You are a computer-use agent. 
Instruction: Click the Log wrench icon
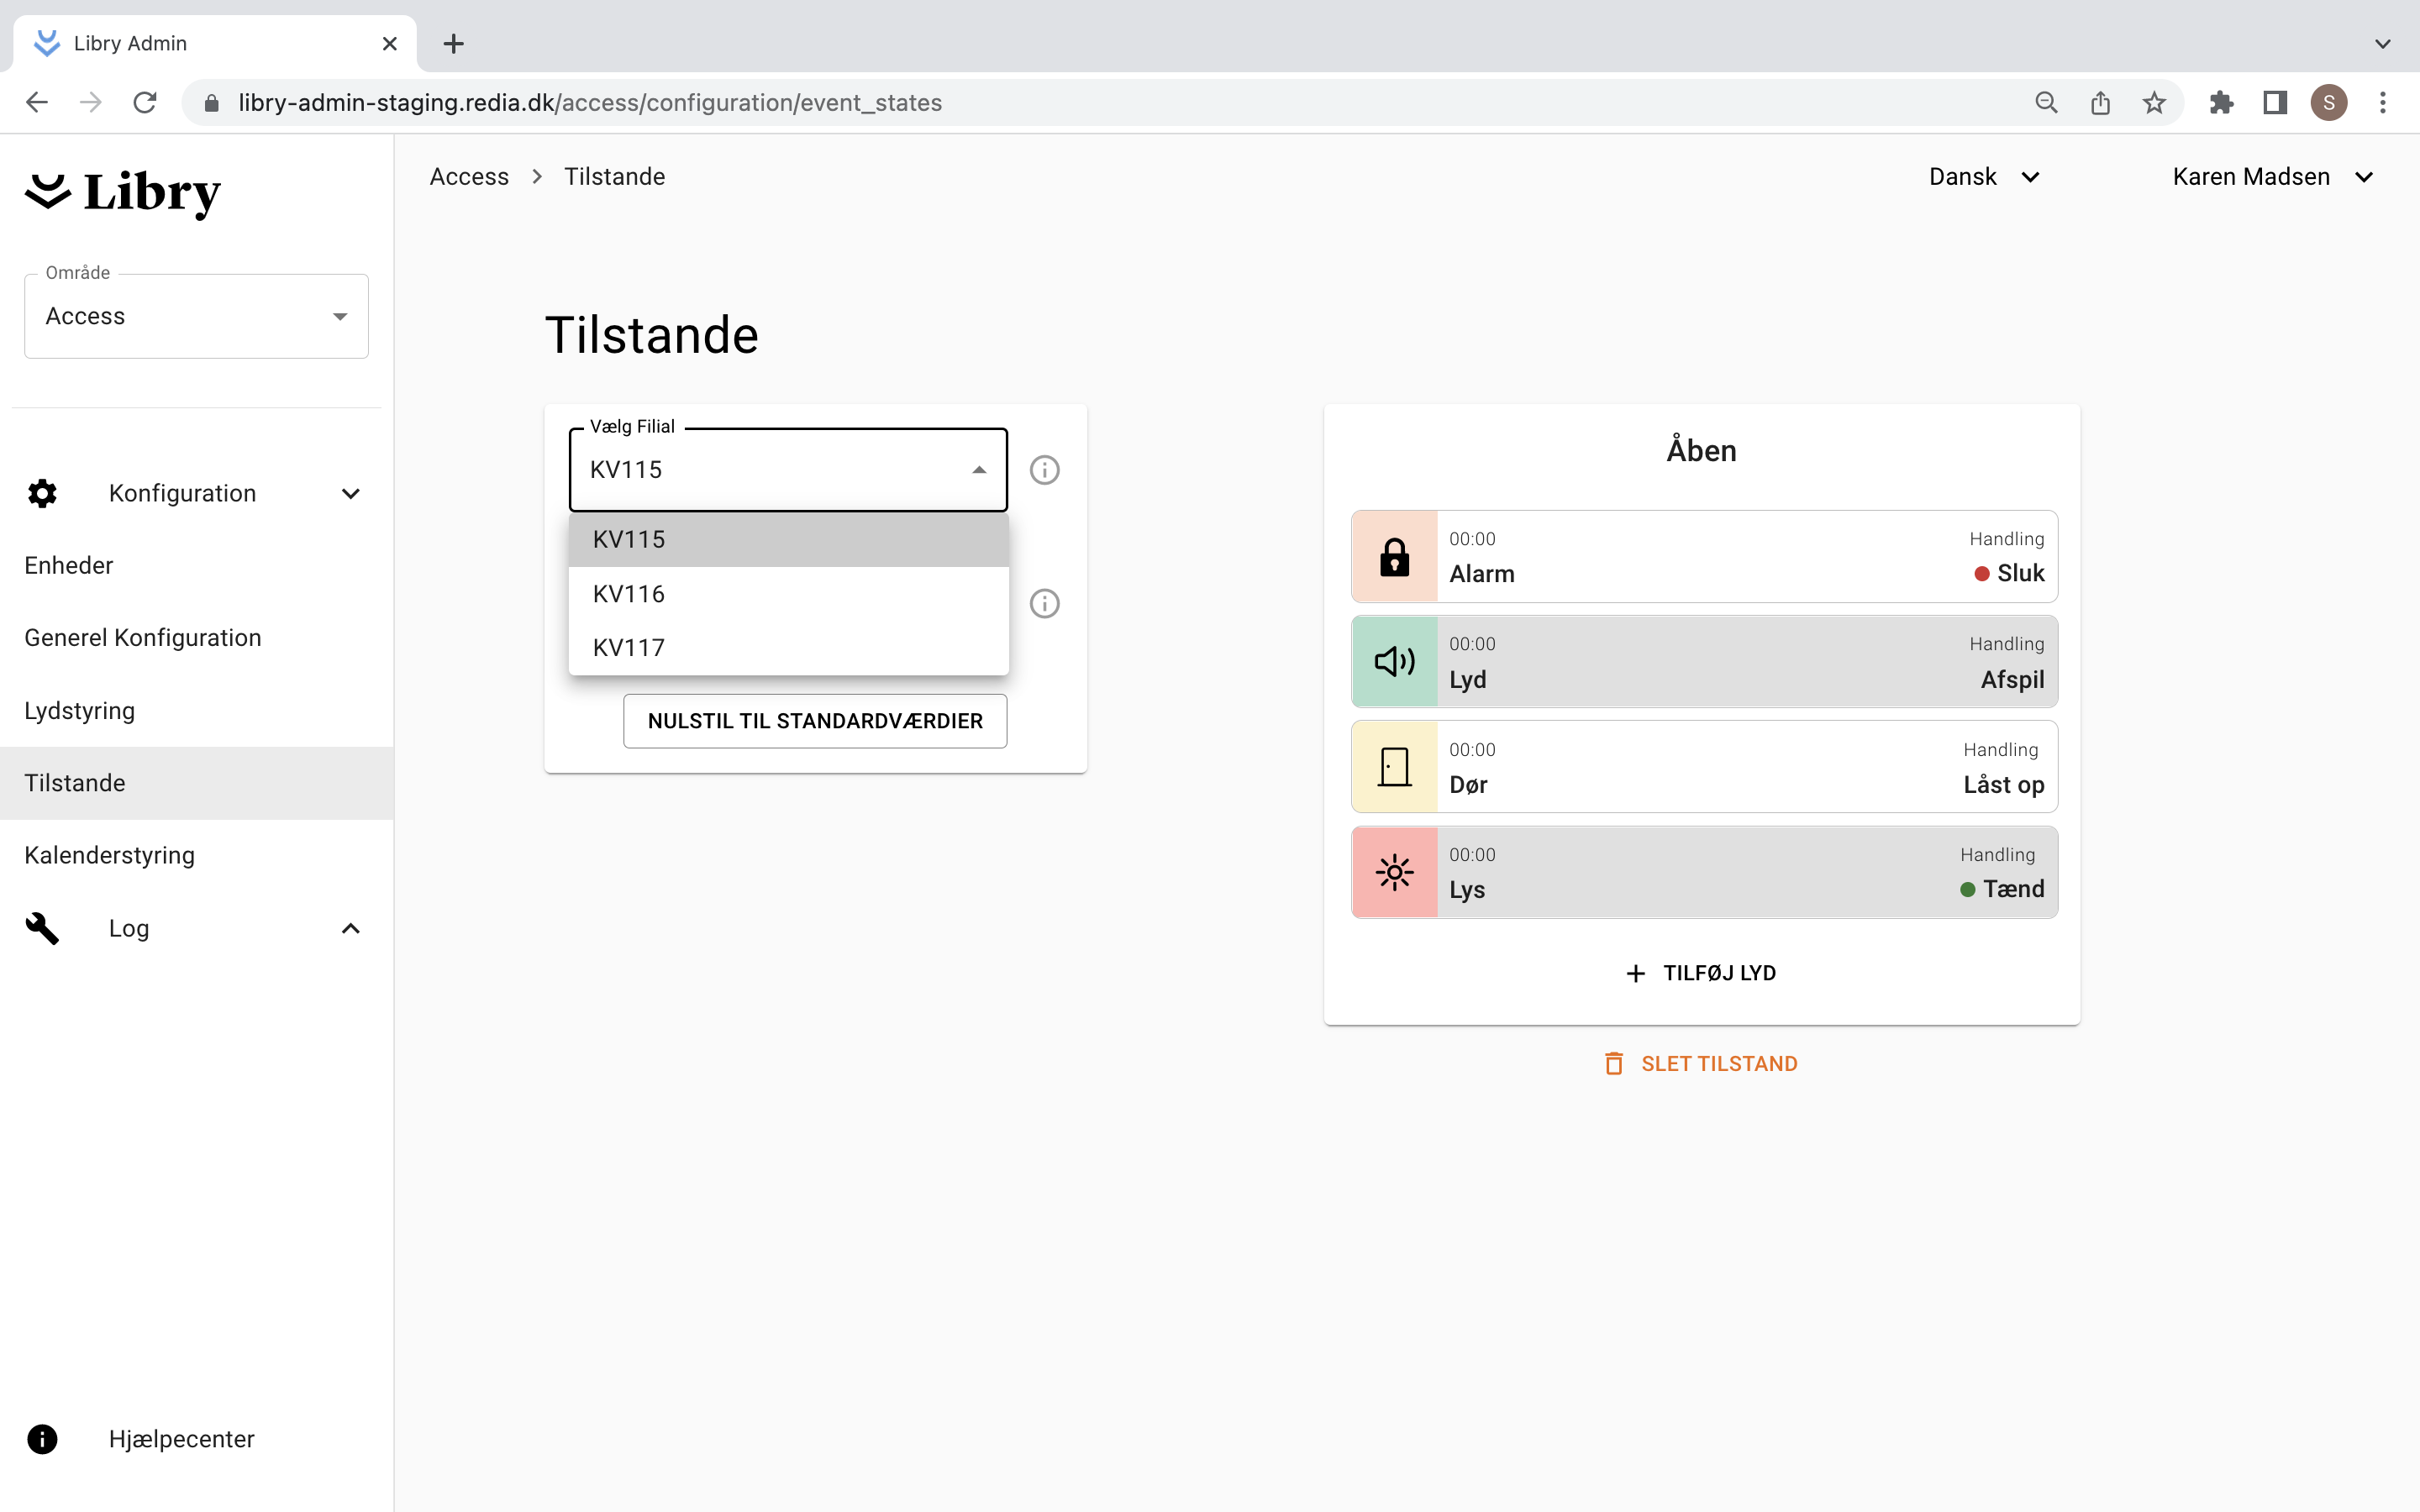[42, 928]
